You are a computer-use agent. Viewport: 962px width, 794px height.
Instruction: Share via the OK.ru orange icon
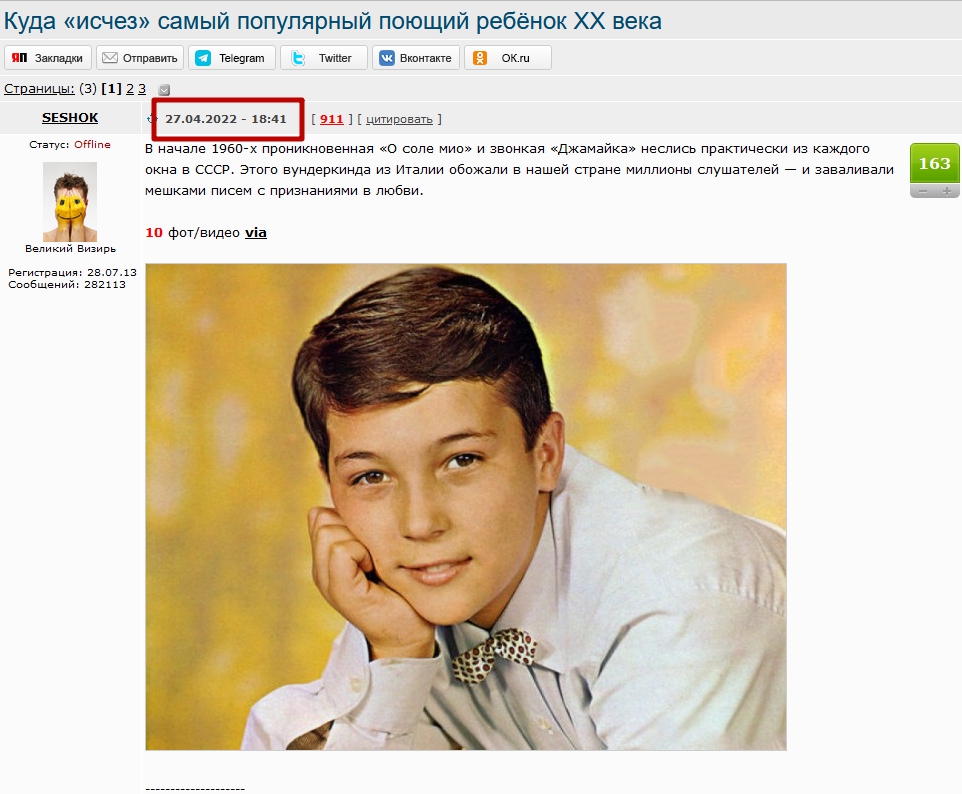(480, 58)
